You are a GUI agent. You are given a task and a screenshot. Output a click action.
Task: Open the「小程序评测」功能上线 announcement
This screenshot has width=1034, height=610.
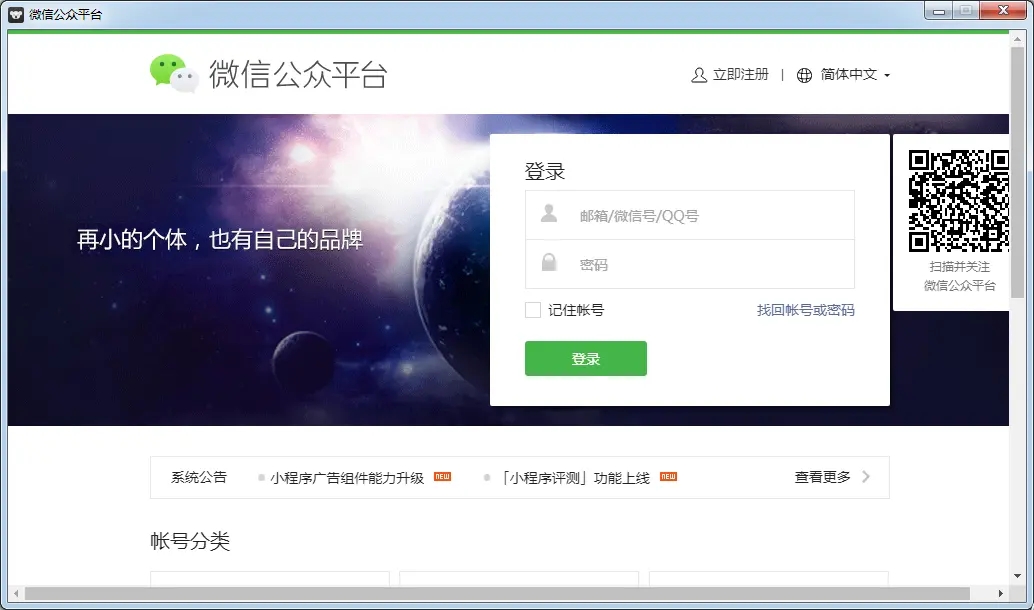pyautogui.click(x=575, y=477)
